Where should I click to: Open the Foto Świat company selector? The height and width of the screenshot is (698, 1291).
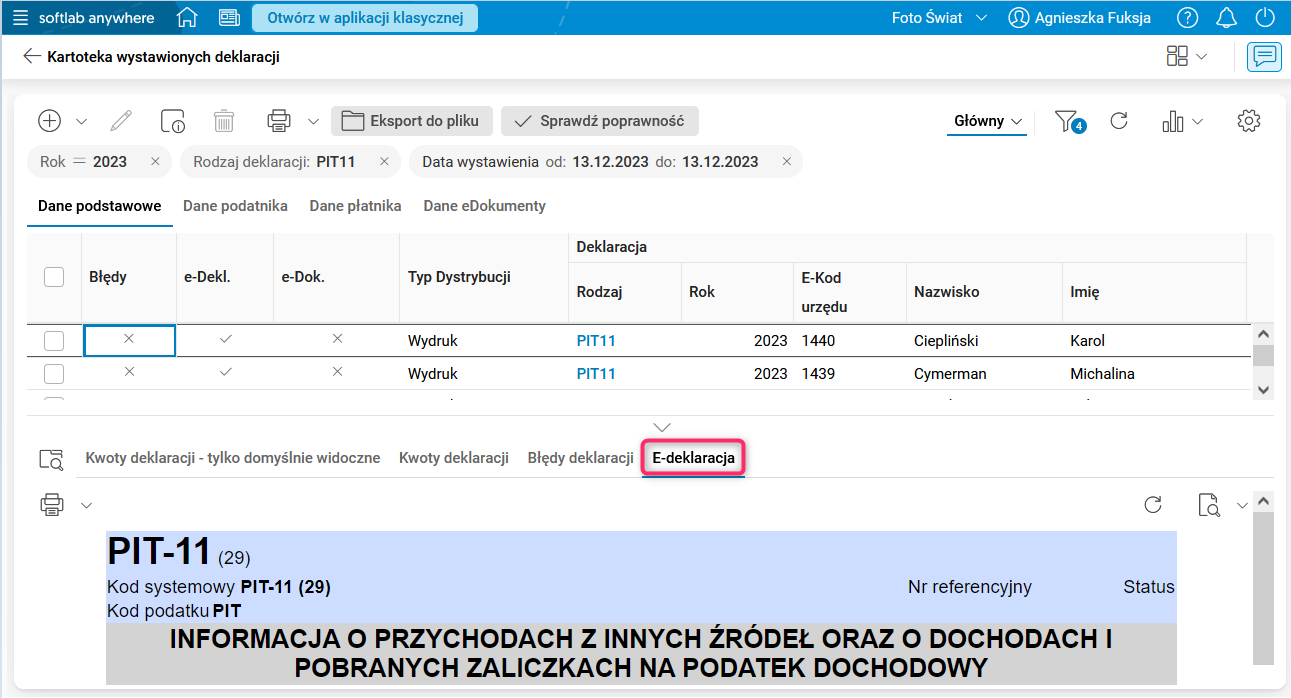pyautogui.click(x=937, y=17)
